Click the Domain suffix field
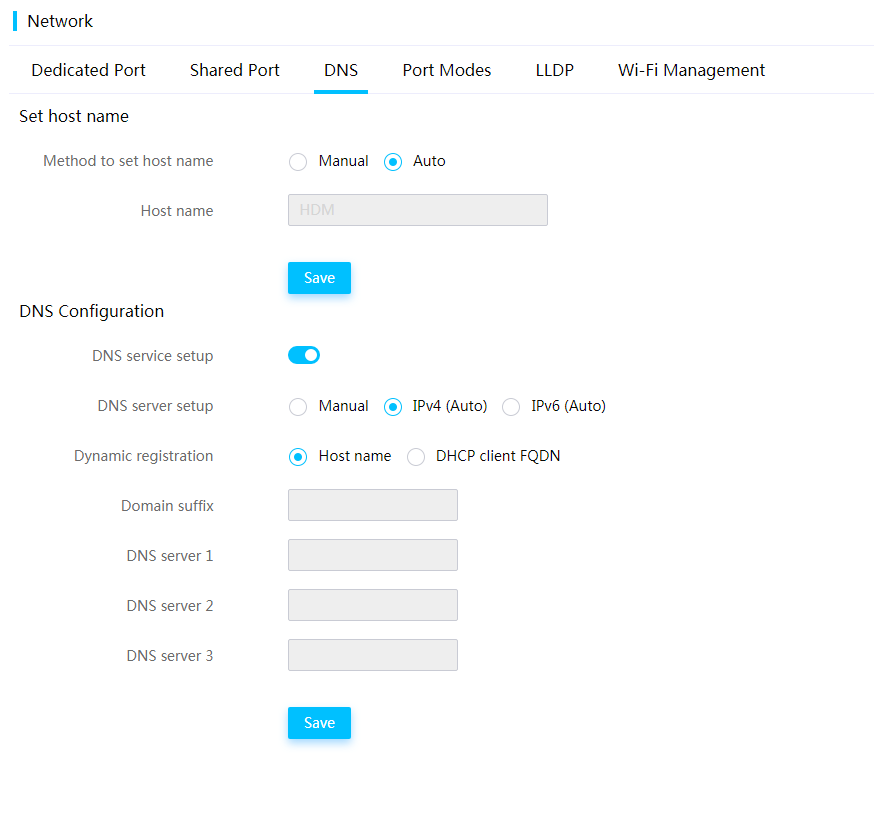Viewport: 874px width, 837px height. (373, 505)
